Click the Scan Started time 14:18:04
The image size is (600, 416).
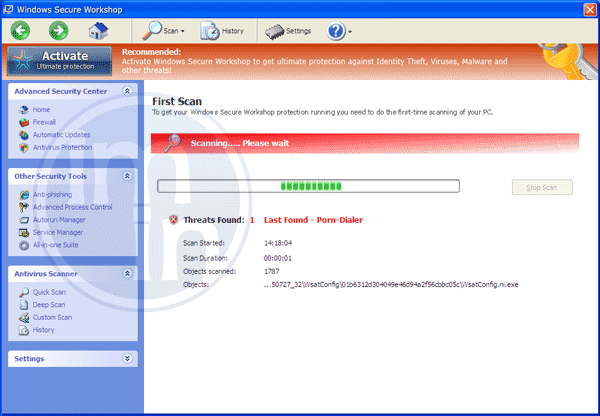point(278,243)
